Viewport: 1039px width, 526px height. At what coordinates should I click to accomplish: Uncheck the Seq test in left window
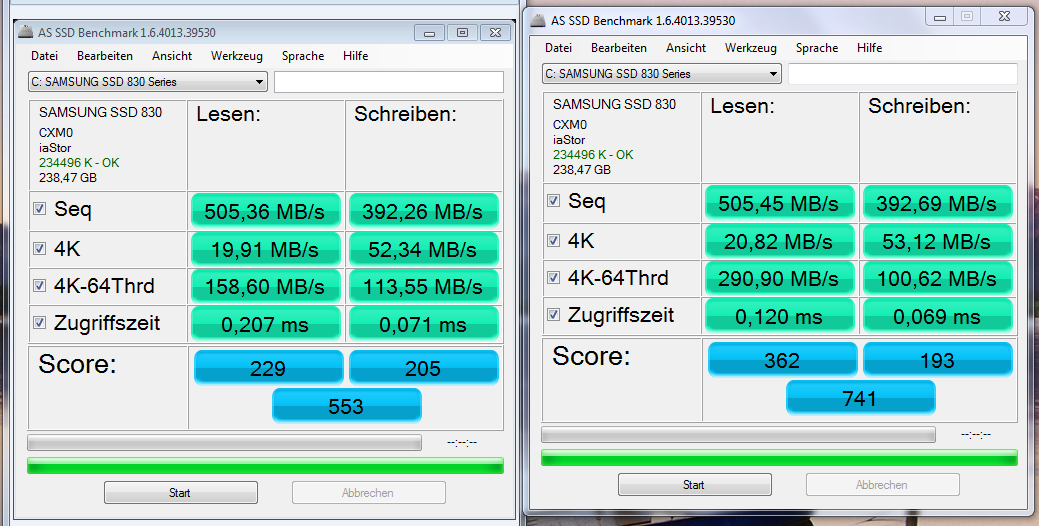pyautogui.click(x=40, y=209)
